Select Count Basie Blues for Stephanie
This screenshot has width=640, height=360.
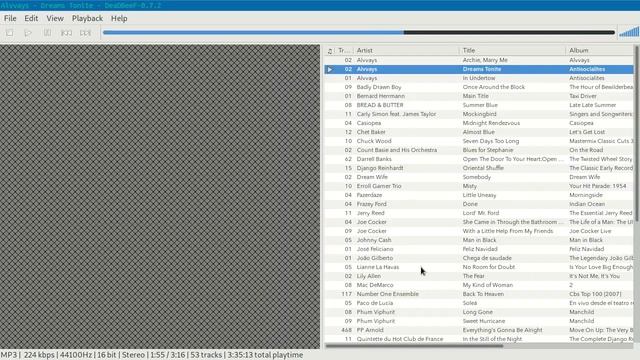479,150
